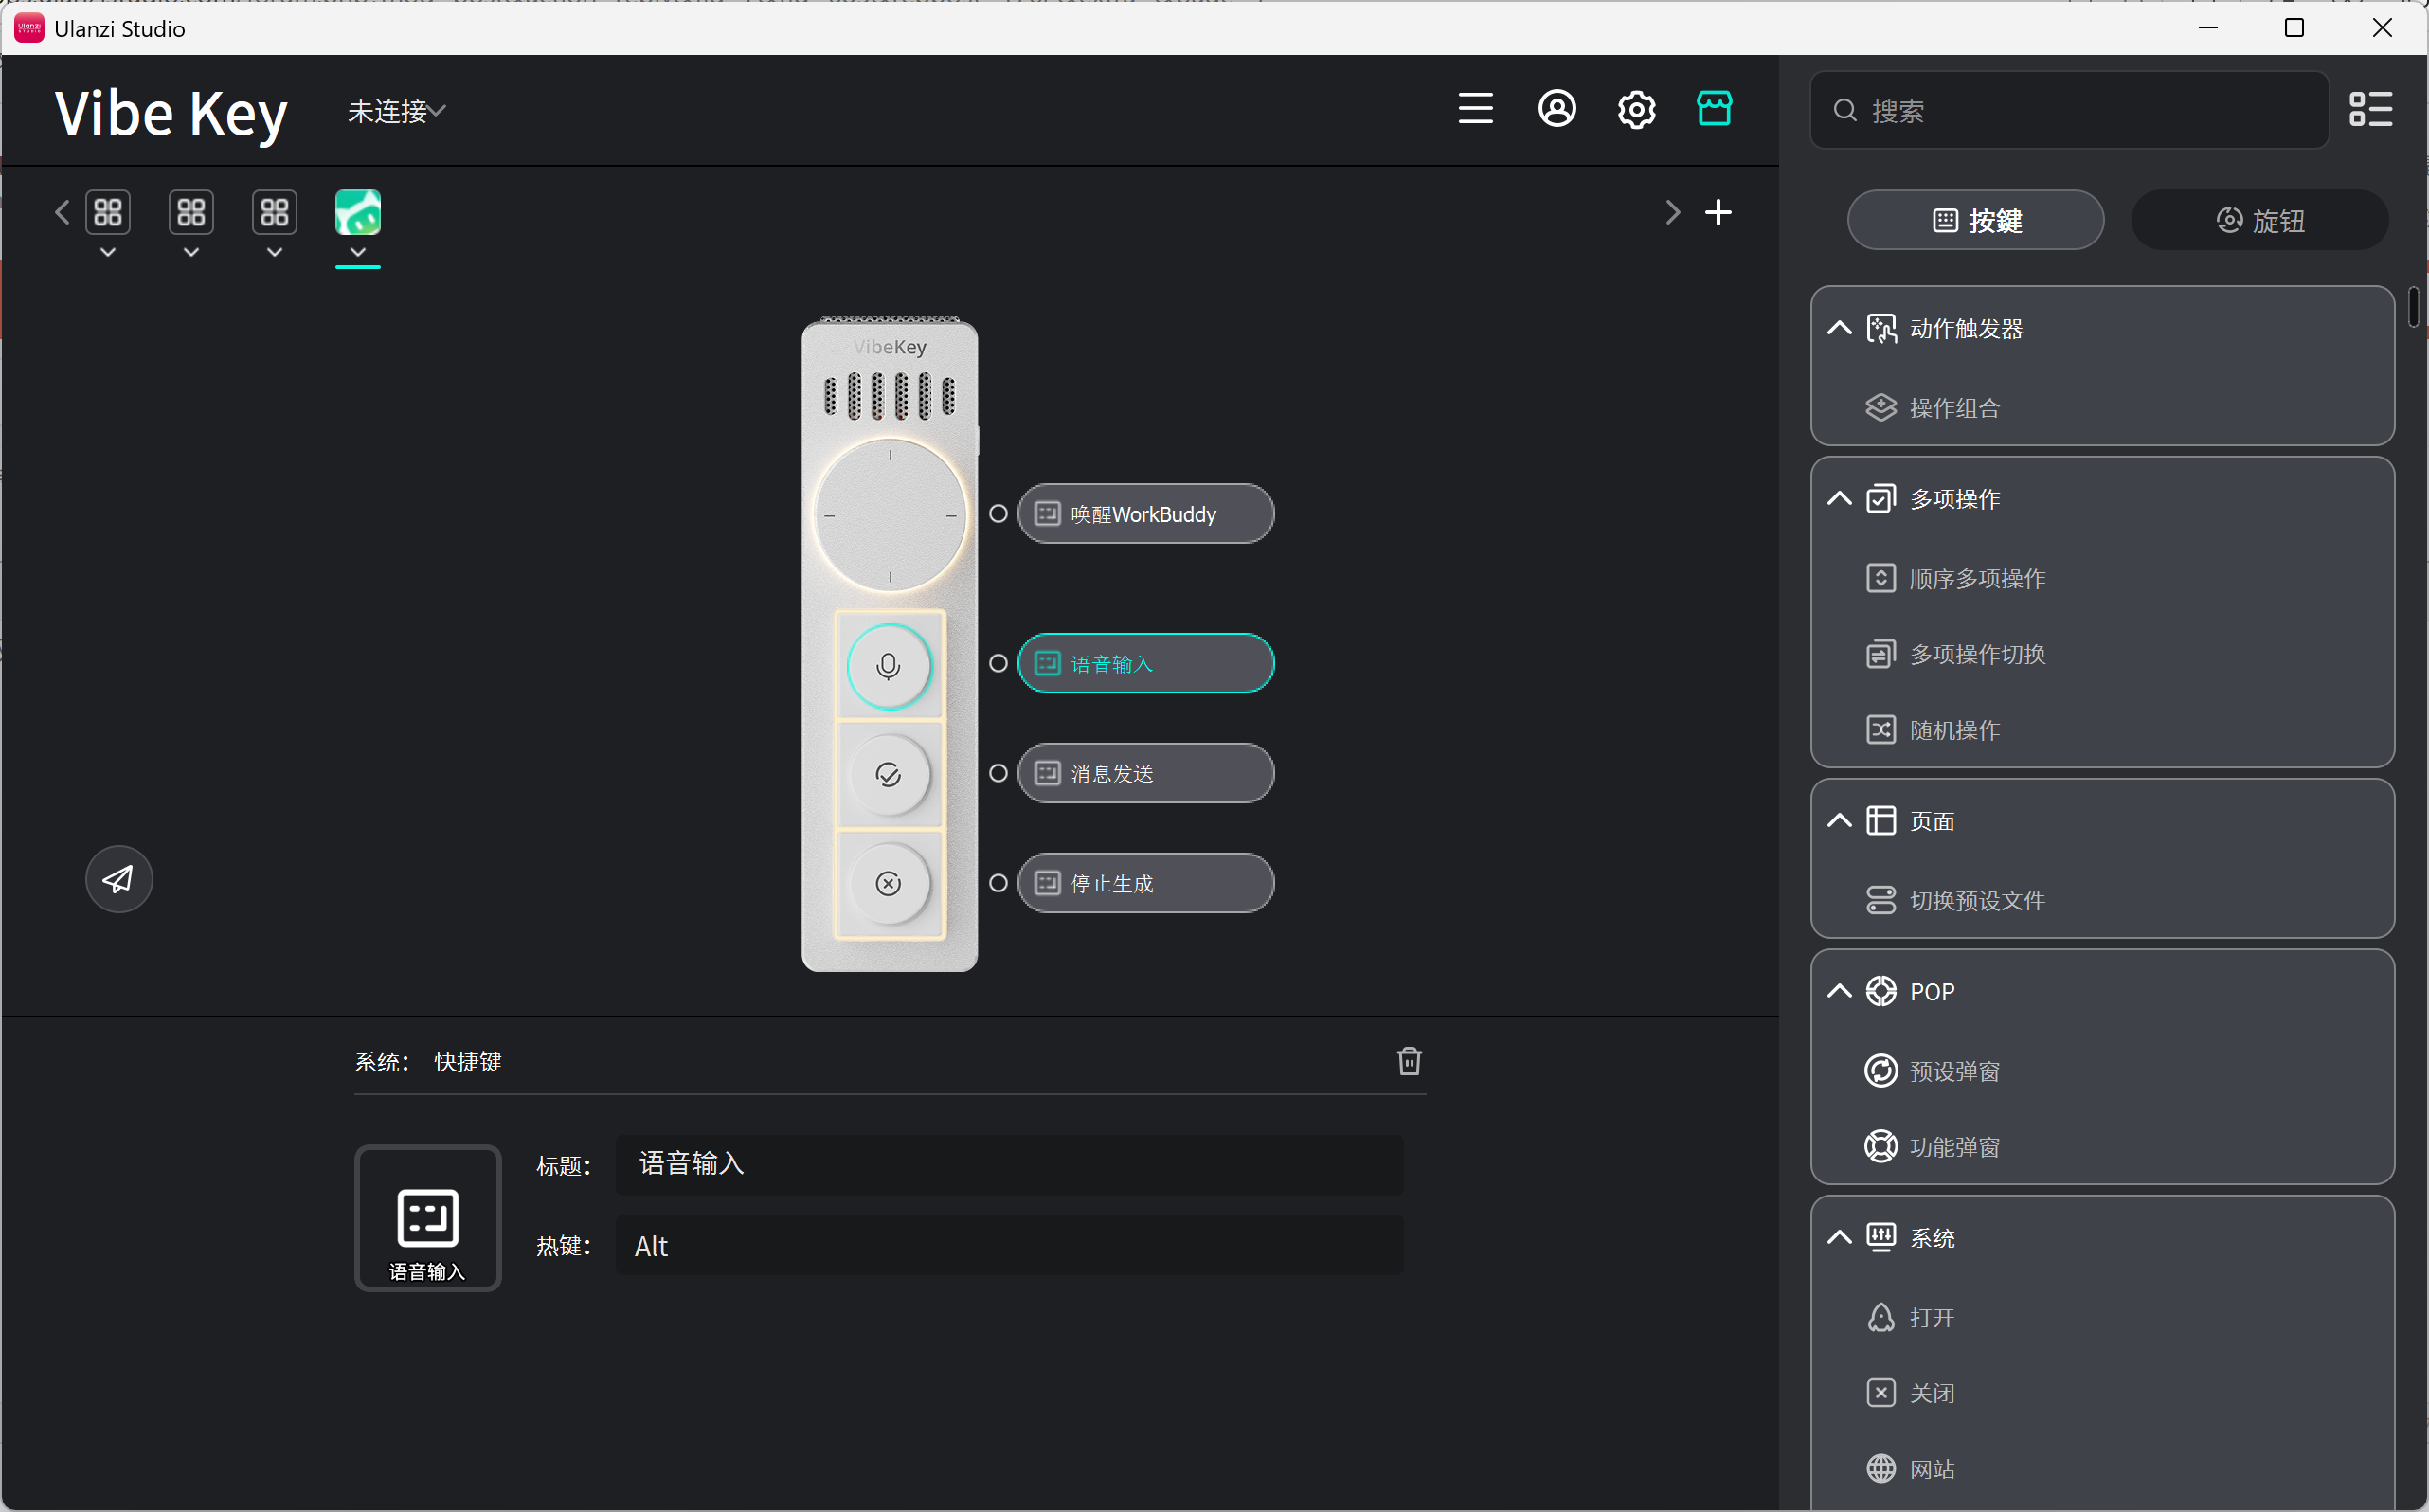Open the settings gear icon
Image resolution: width=2429 pixels, height=1512 pixels.
[x=1636, y=109]
